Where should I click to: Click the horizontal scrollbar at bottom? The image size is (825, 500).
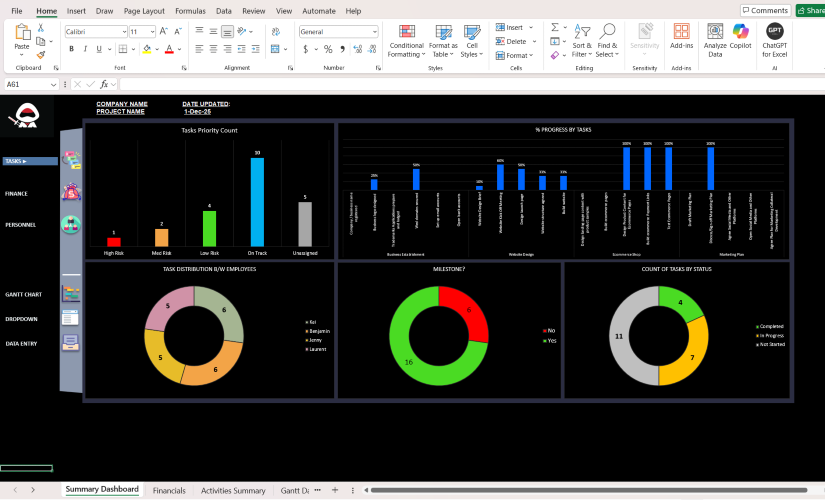click(x=589, y=490)
